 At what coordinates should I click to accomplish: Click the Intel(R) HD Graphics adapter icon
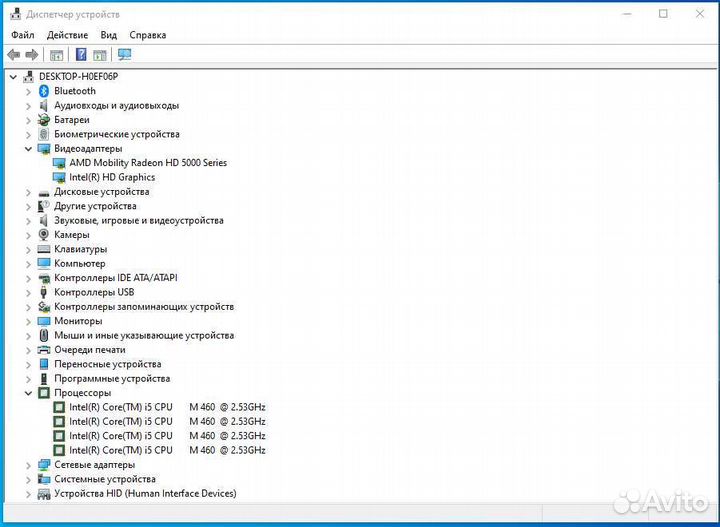(59, 177)
